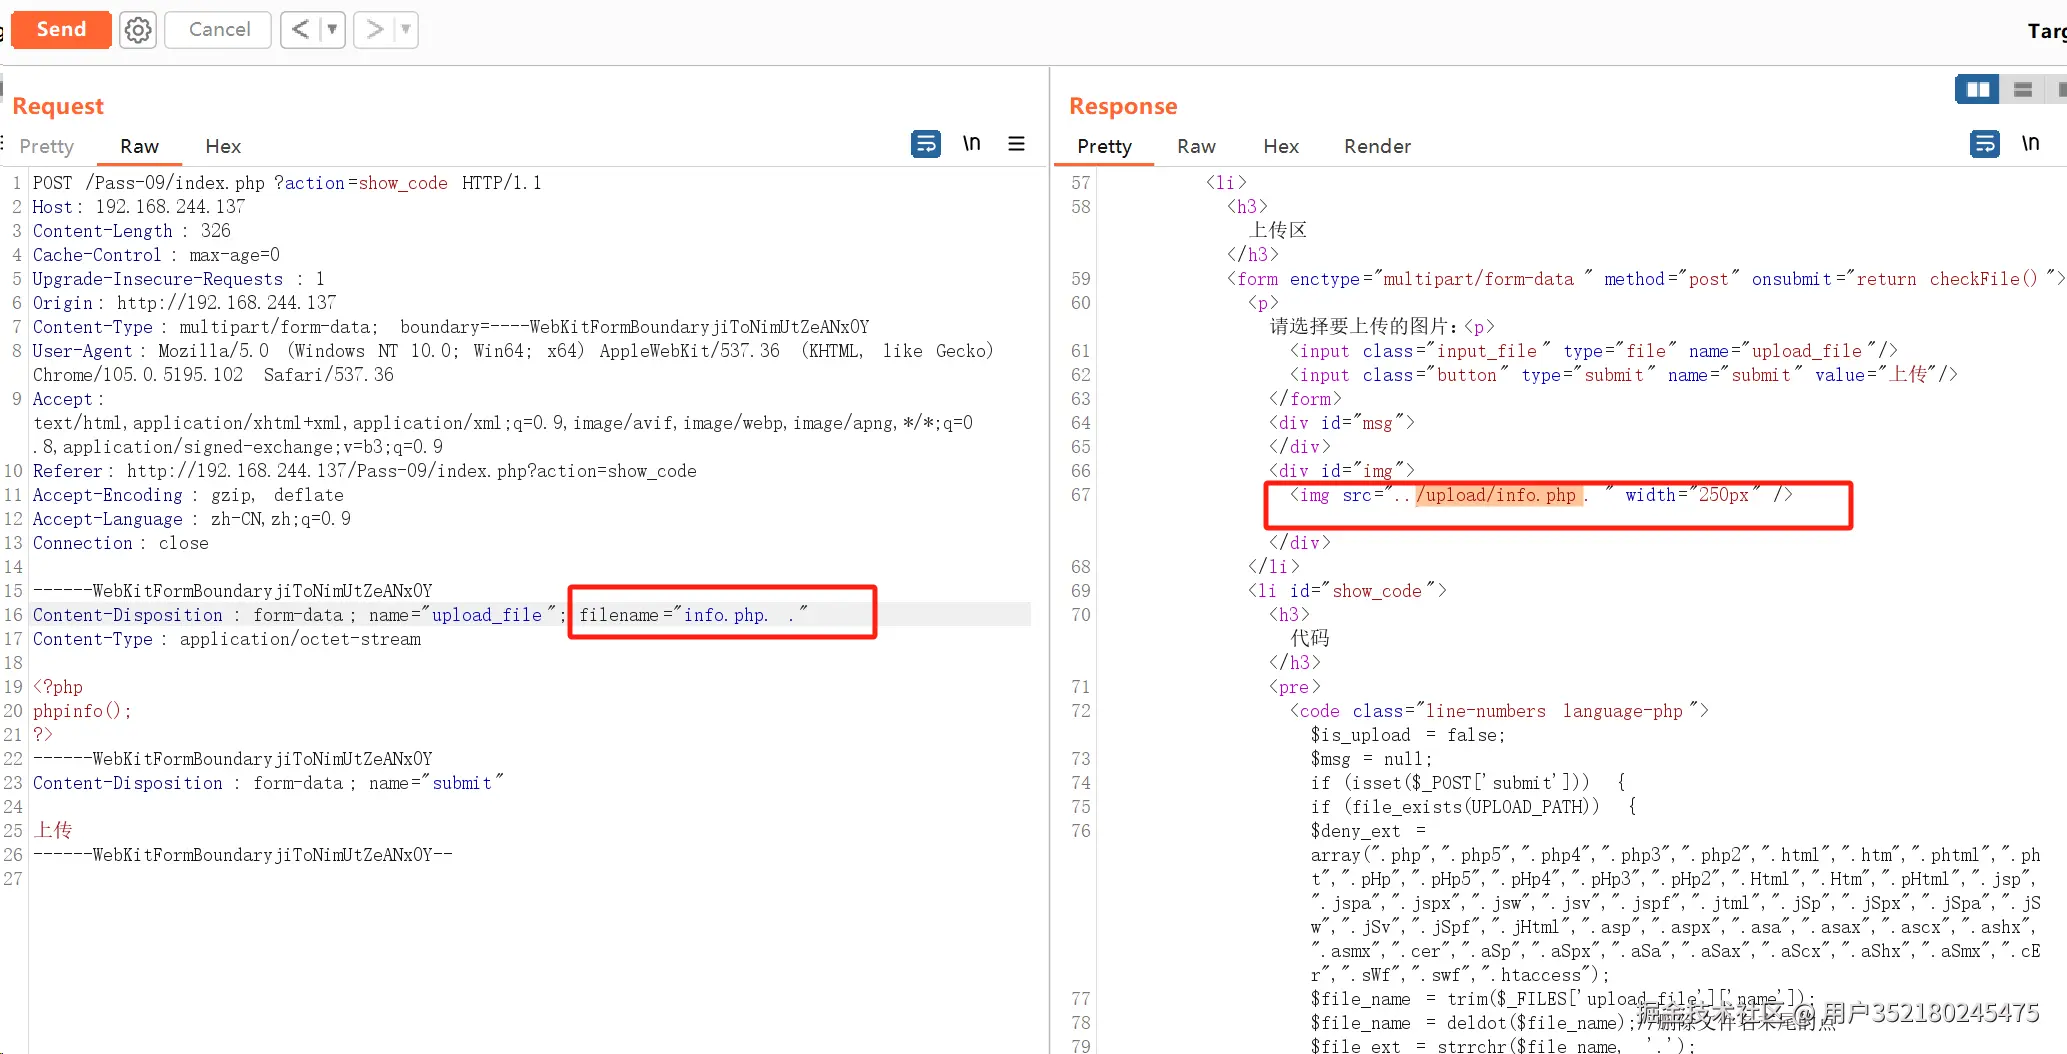Viewport: 2067px width, 1054px height.
Task: Click the Cancel button
Action: [219, 30]
